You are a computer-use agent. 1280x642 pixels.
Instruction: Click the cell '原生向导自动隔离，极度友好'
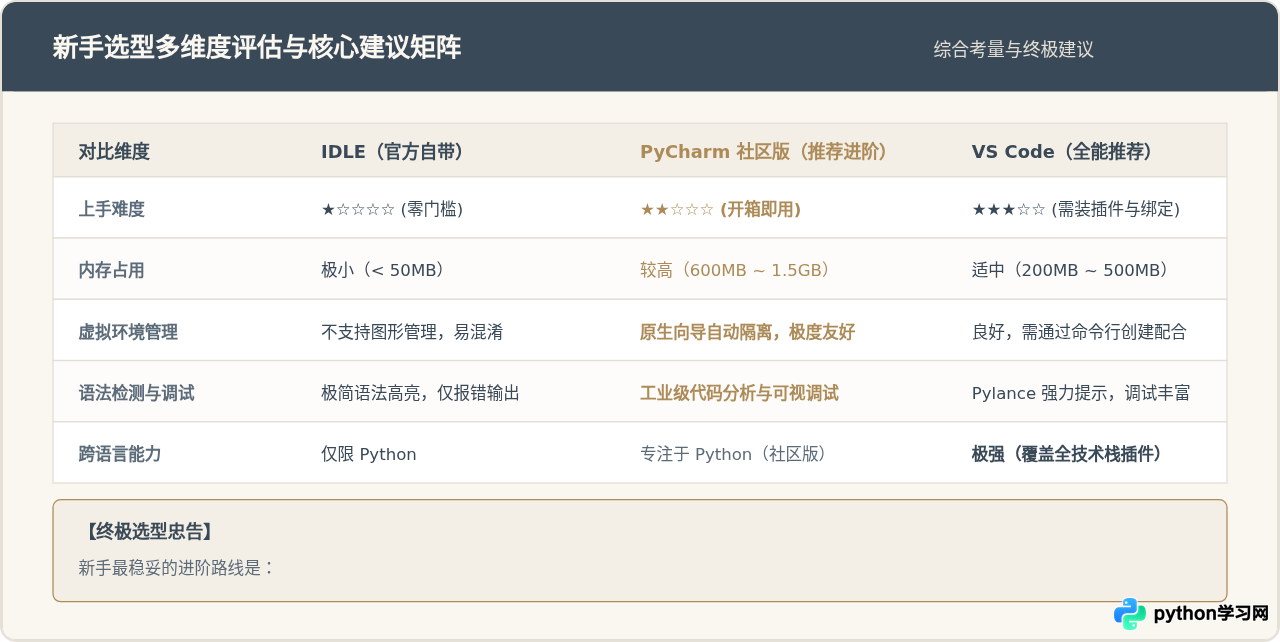tap(748, 332)
